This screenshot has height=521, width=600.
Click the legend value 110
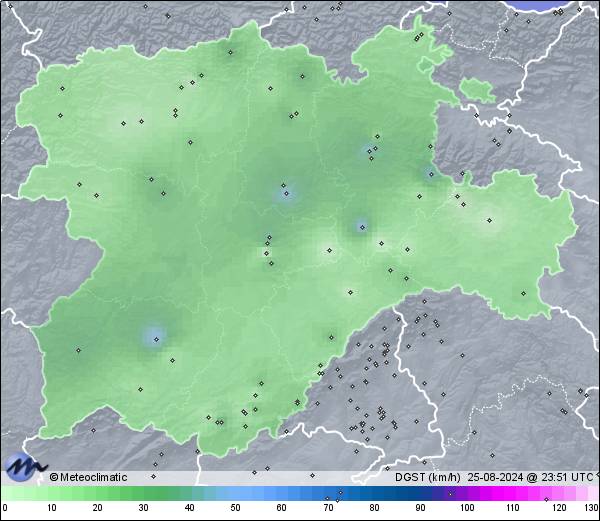pos(513,508)
